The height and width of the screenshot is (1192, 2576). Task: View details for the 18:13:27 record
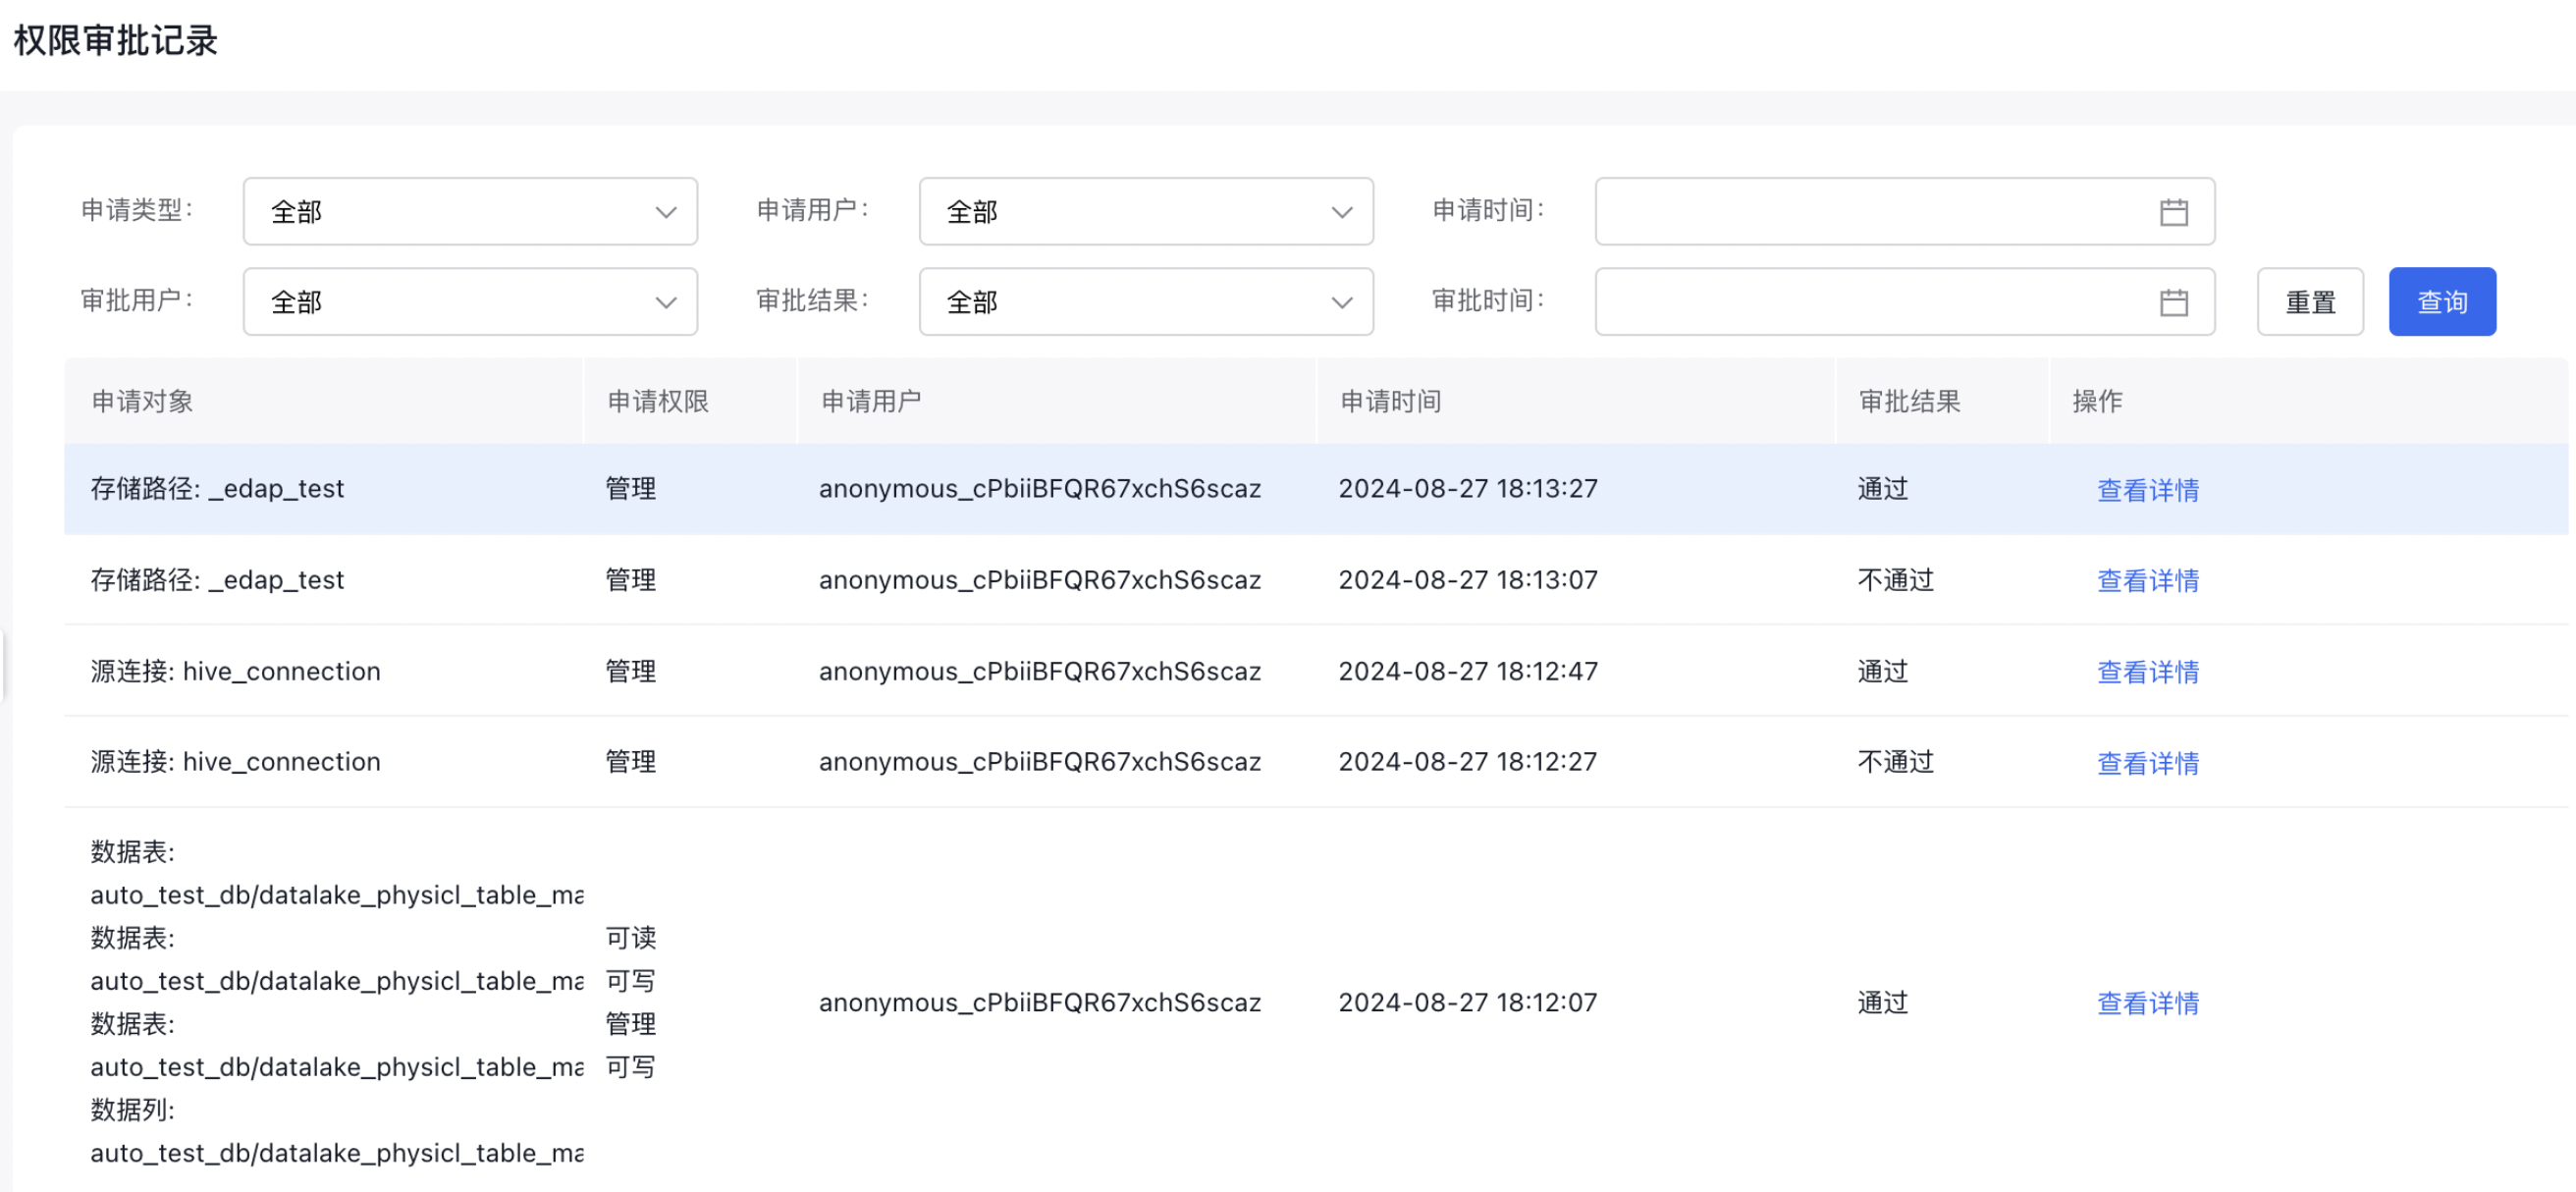point(2148,490)
